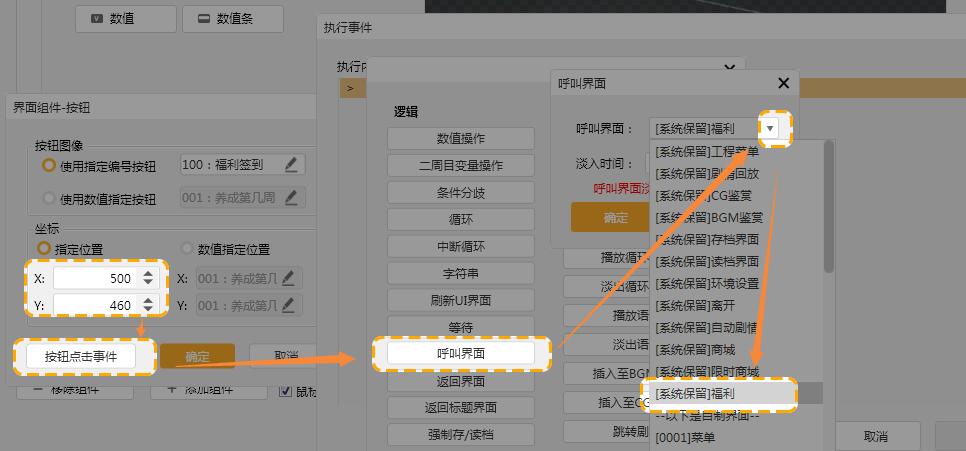Open the 呼叫界面 dropdown arrow
Image resolution: width=966 pixels, height=451 pixels.
[770, 128]
